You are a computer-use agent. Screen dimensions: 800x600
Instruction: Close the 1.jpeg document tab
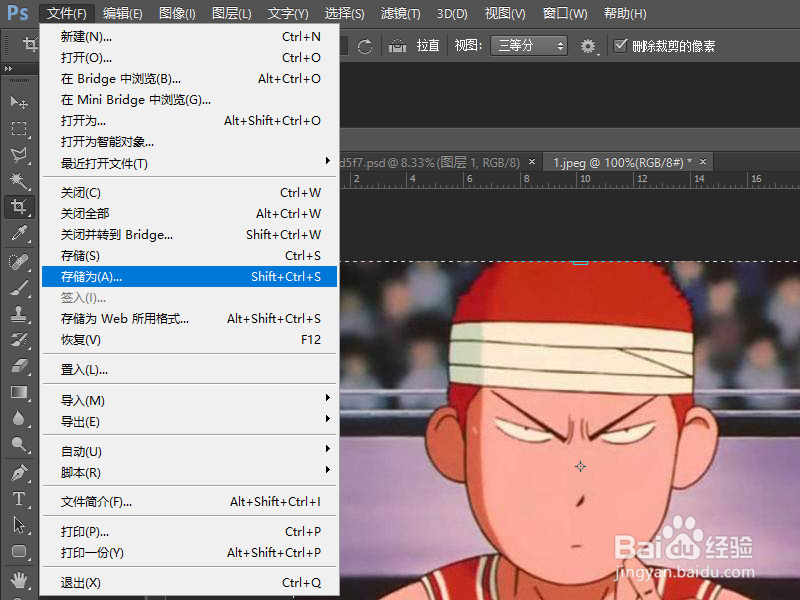703,162
